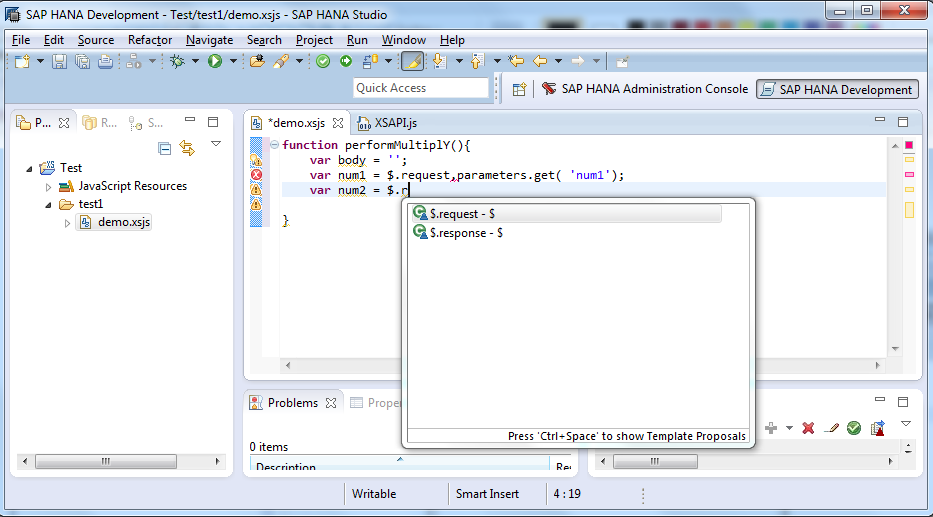Open the Run button dropdown arrow
The image size is (933, 517).
pos(233,62)
